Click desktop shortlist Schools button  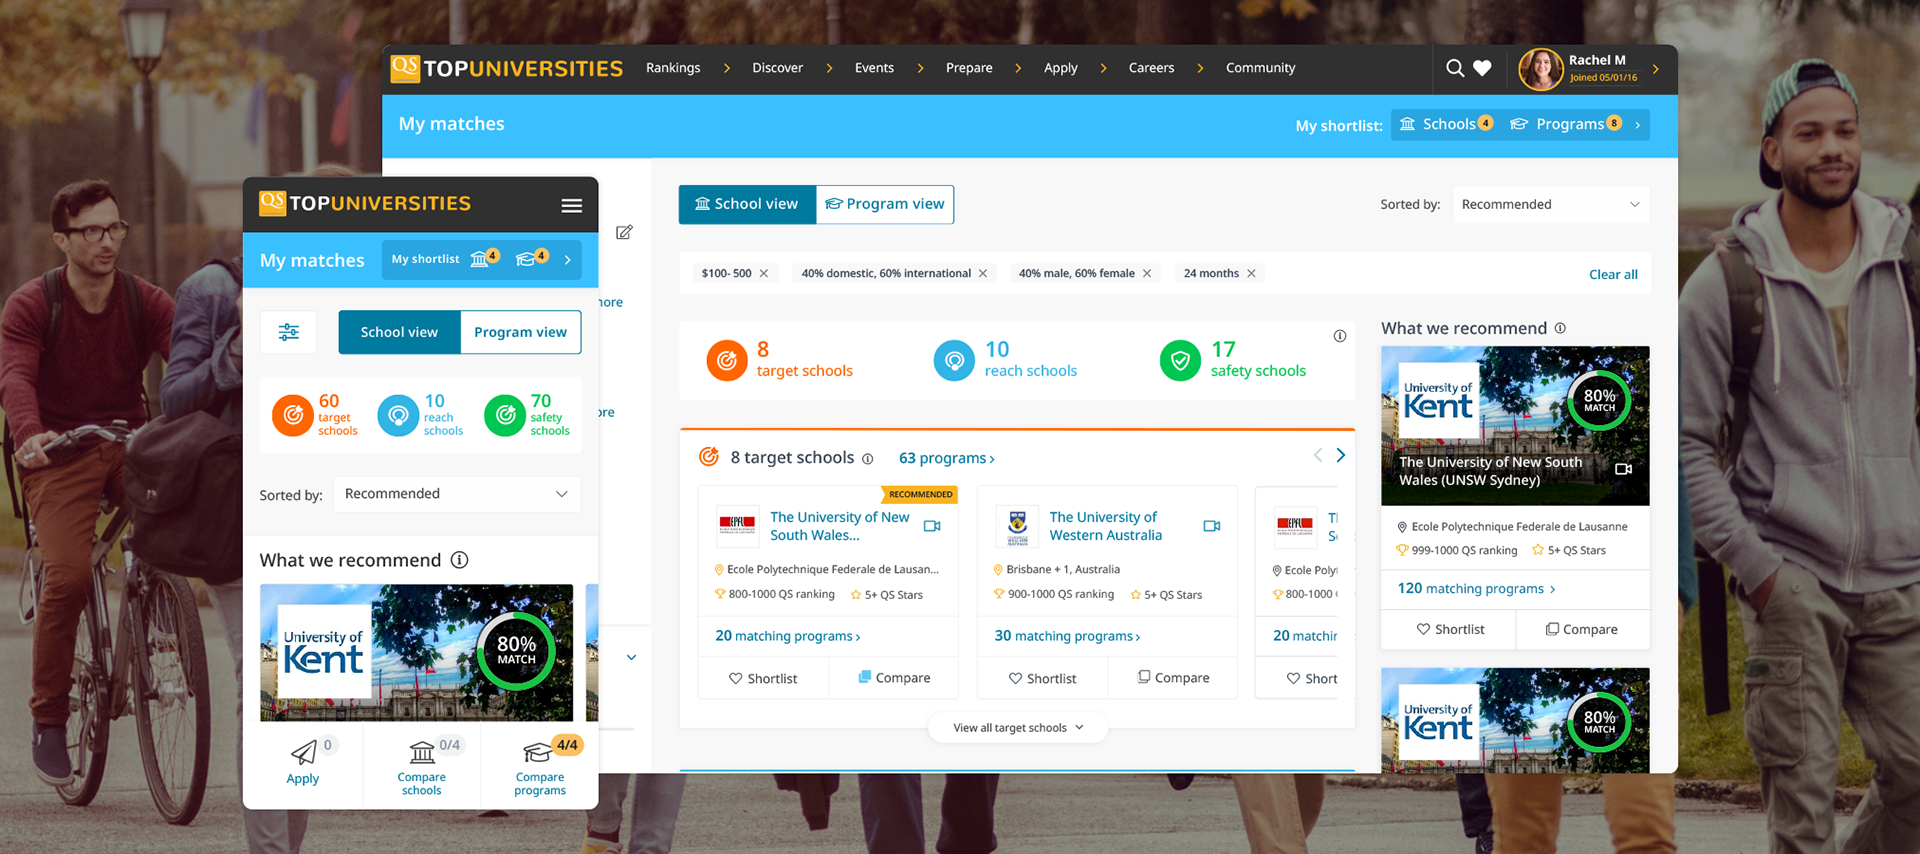1446,124
